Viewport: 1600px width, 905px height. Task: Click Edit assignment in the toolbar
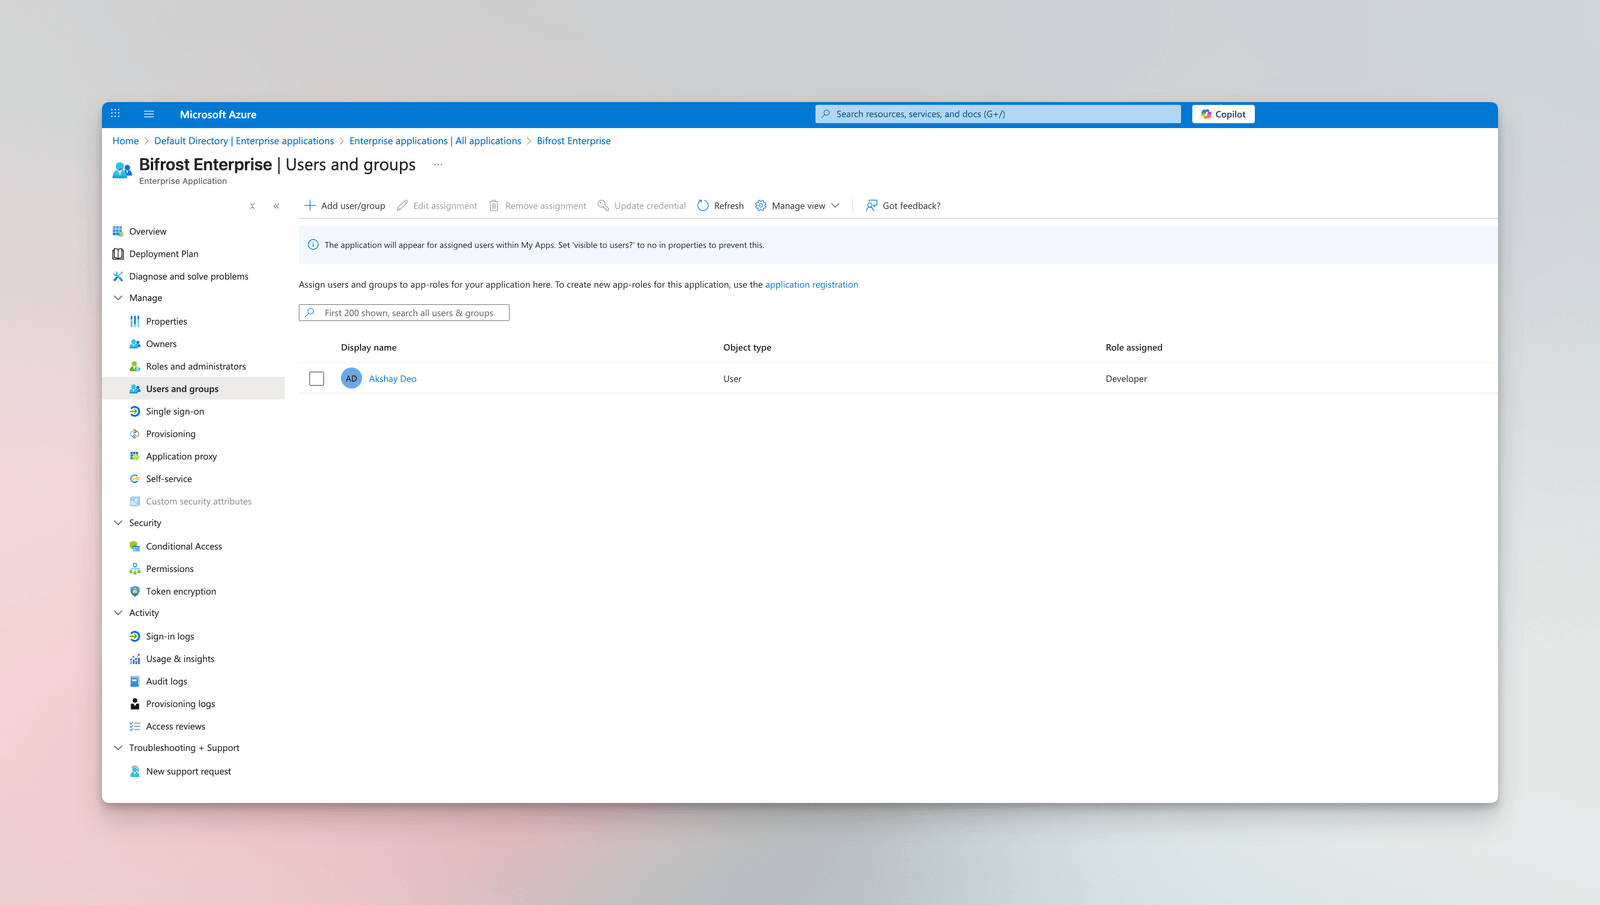point(437,206)
